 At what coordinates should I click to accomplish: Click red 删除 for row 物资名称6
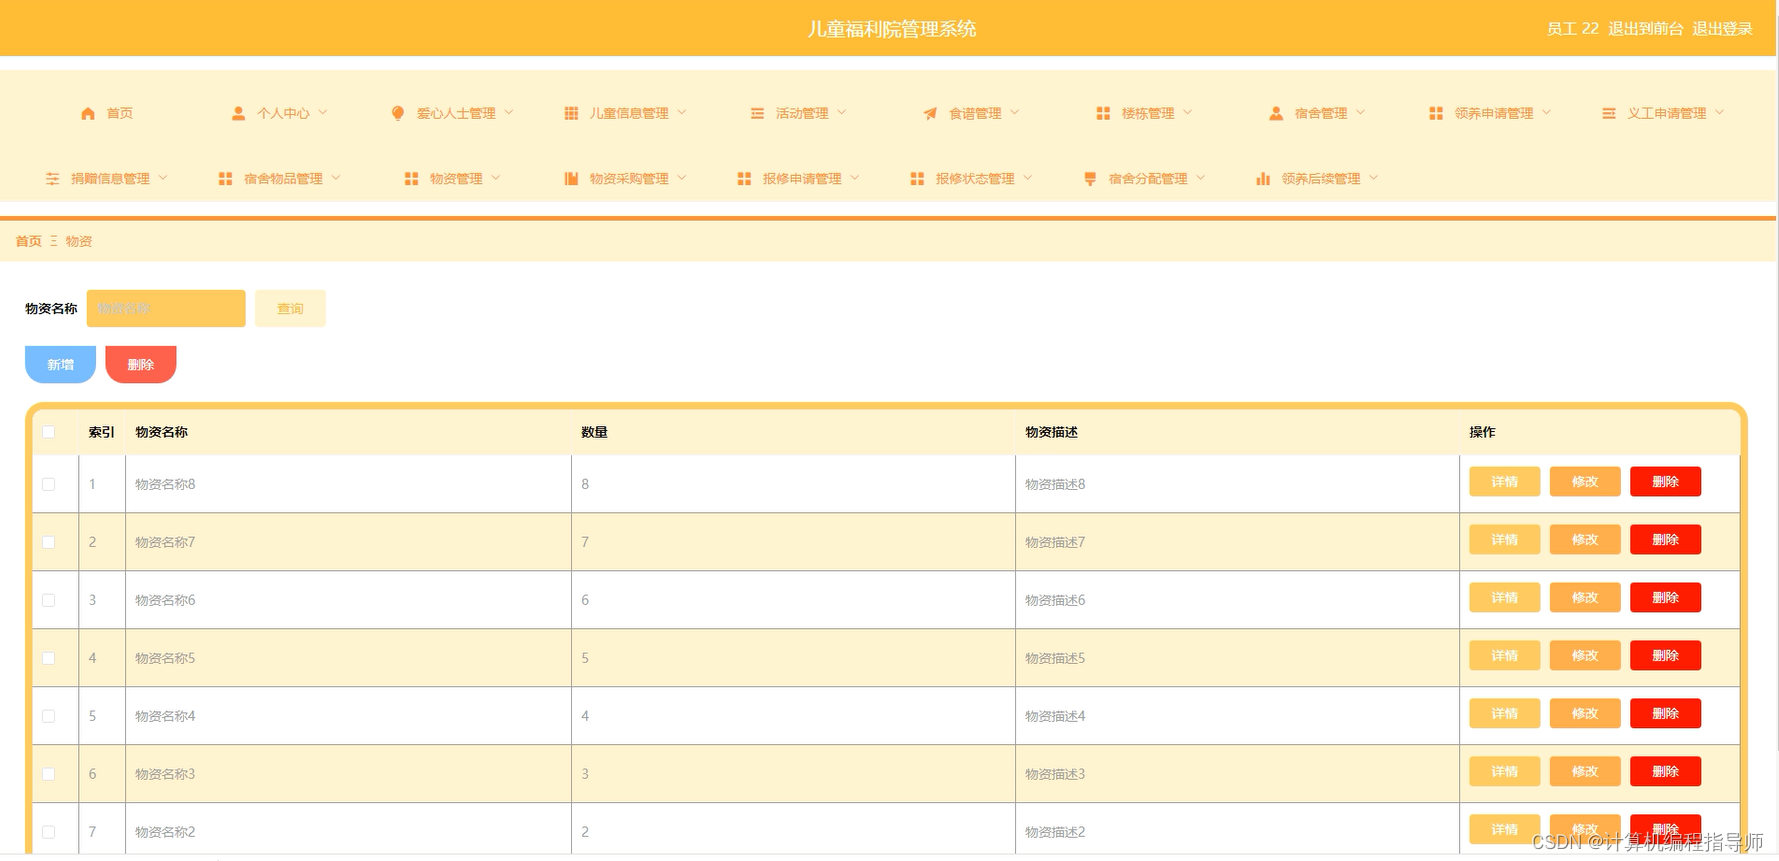click(x=1665, y=597)
